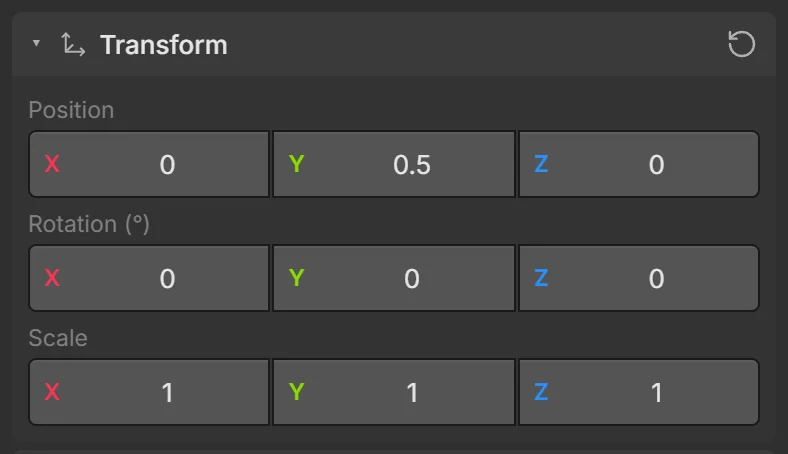
Task: Click the blue Z label in Position
Action: click(x=541, y=164)
